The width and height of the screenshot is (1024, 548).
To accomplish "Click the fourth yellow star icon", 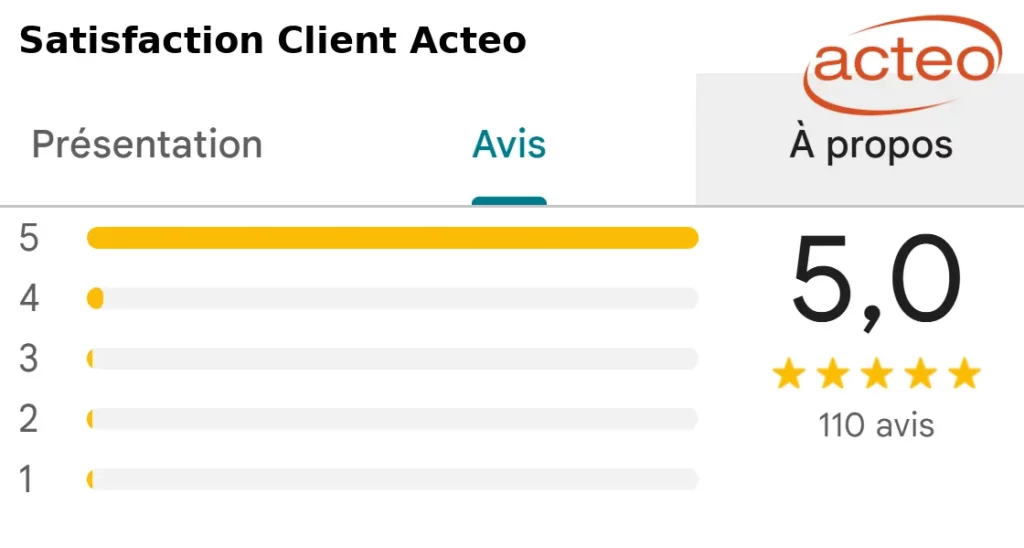I will tap(921, 374).
